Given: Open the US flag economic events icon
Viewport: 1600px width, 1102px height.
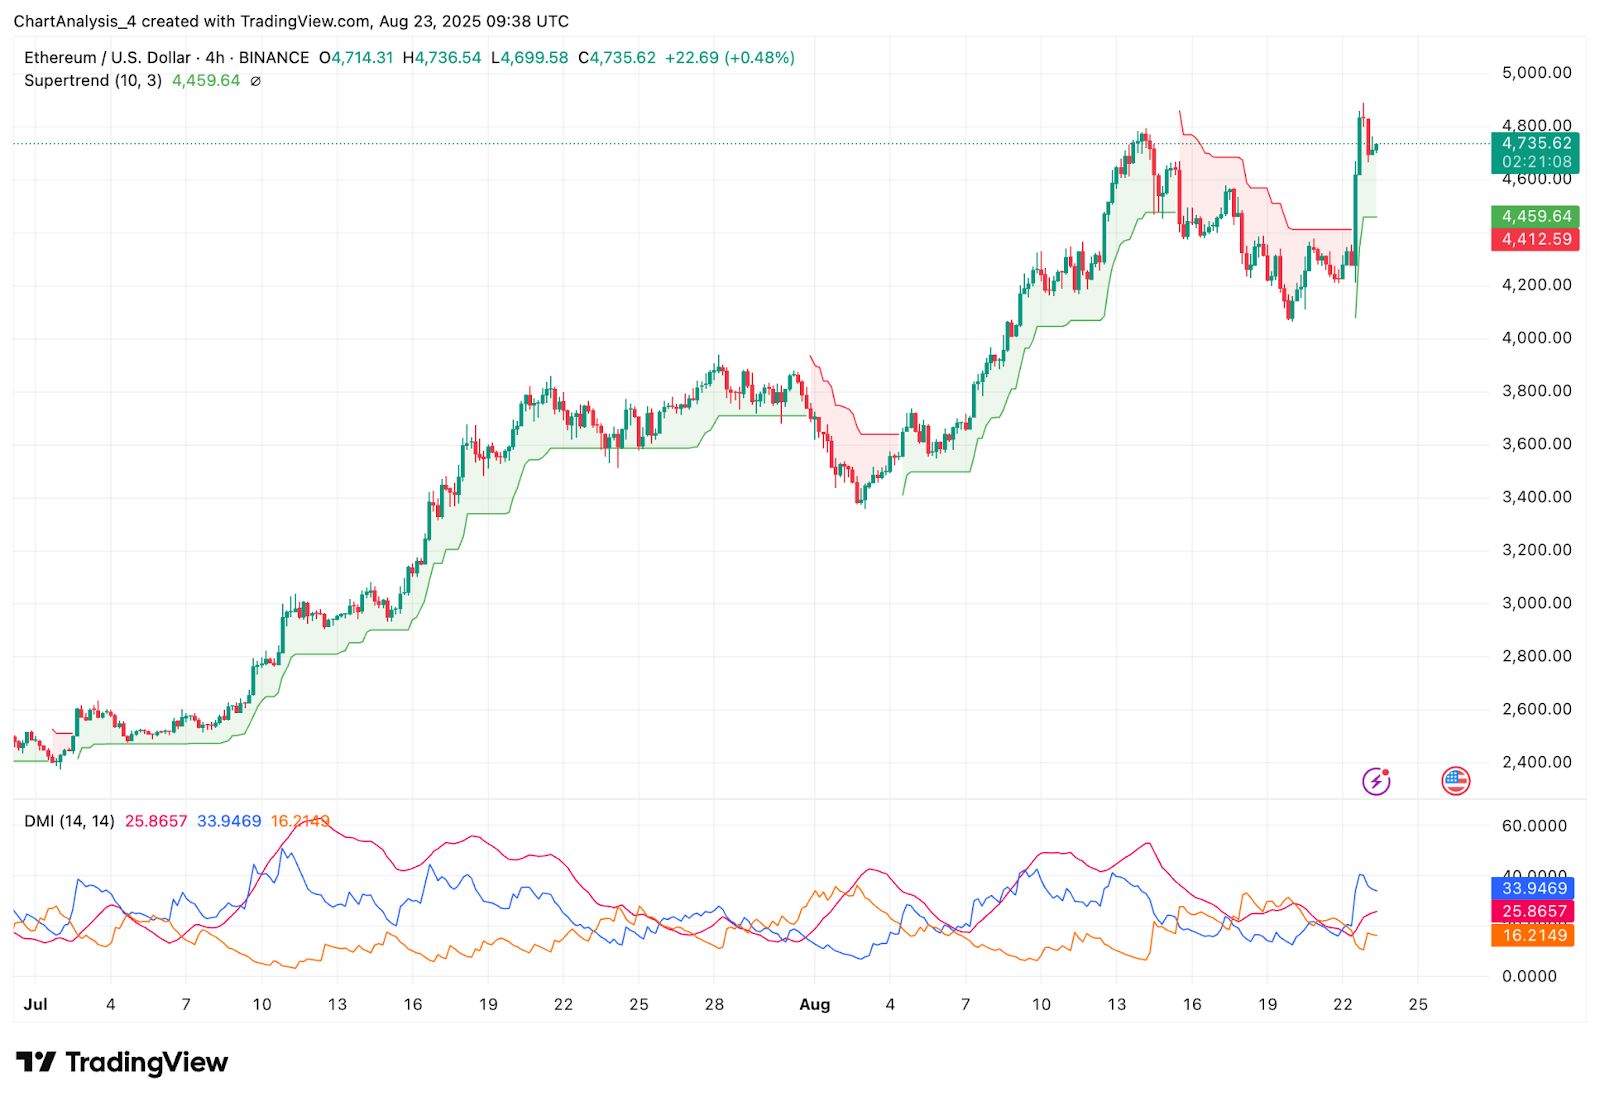Looking at the screenshot, I should pyautogui.click(x=1456, y=780).
